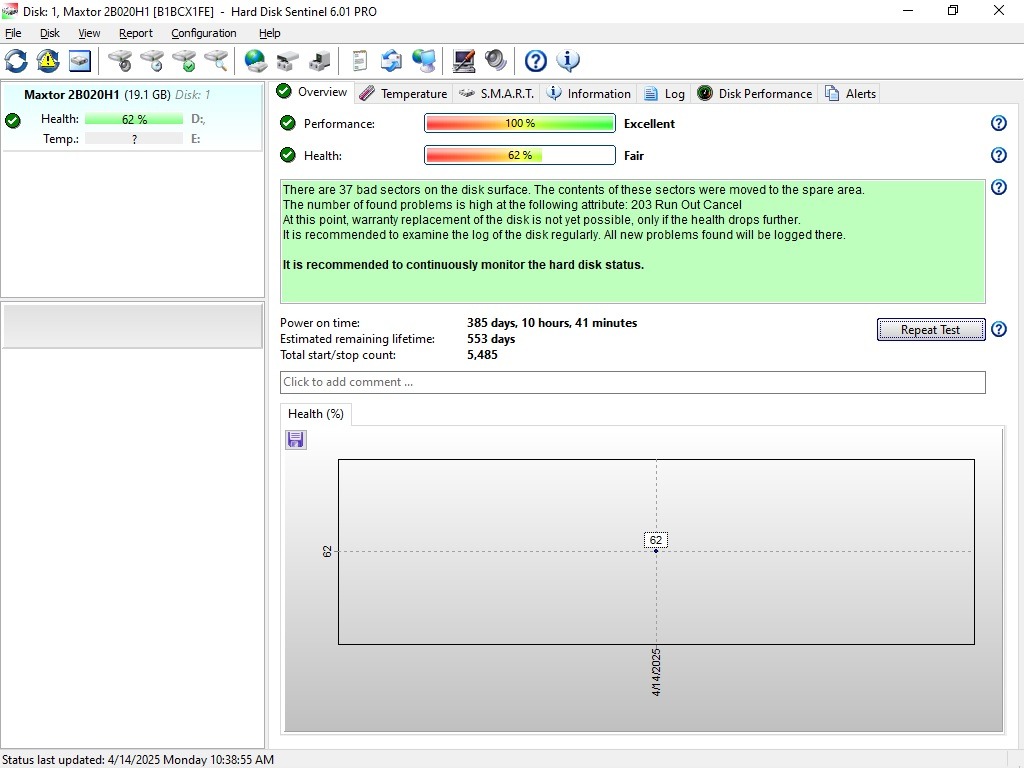The width and height of the screenshot is (1024, 768).
Task: Click the envelope with arrows icon
Action: point(391,61)
